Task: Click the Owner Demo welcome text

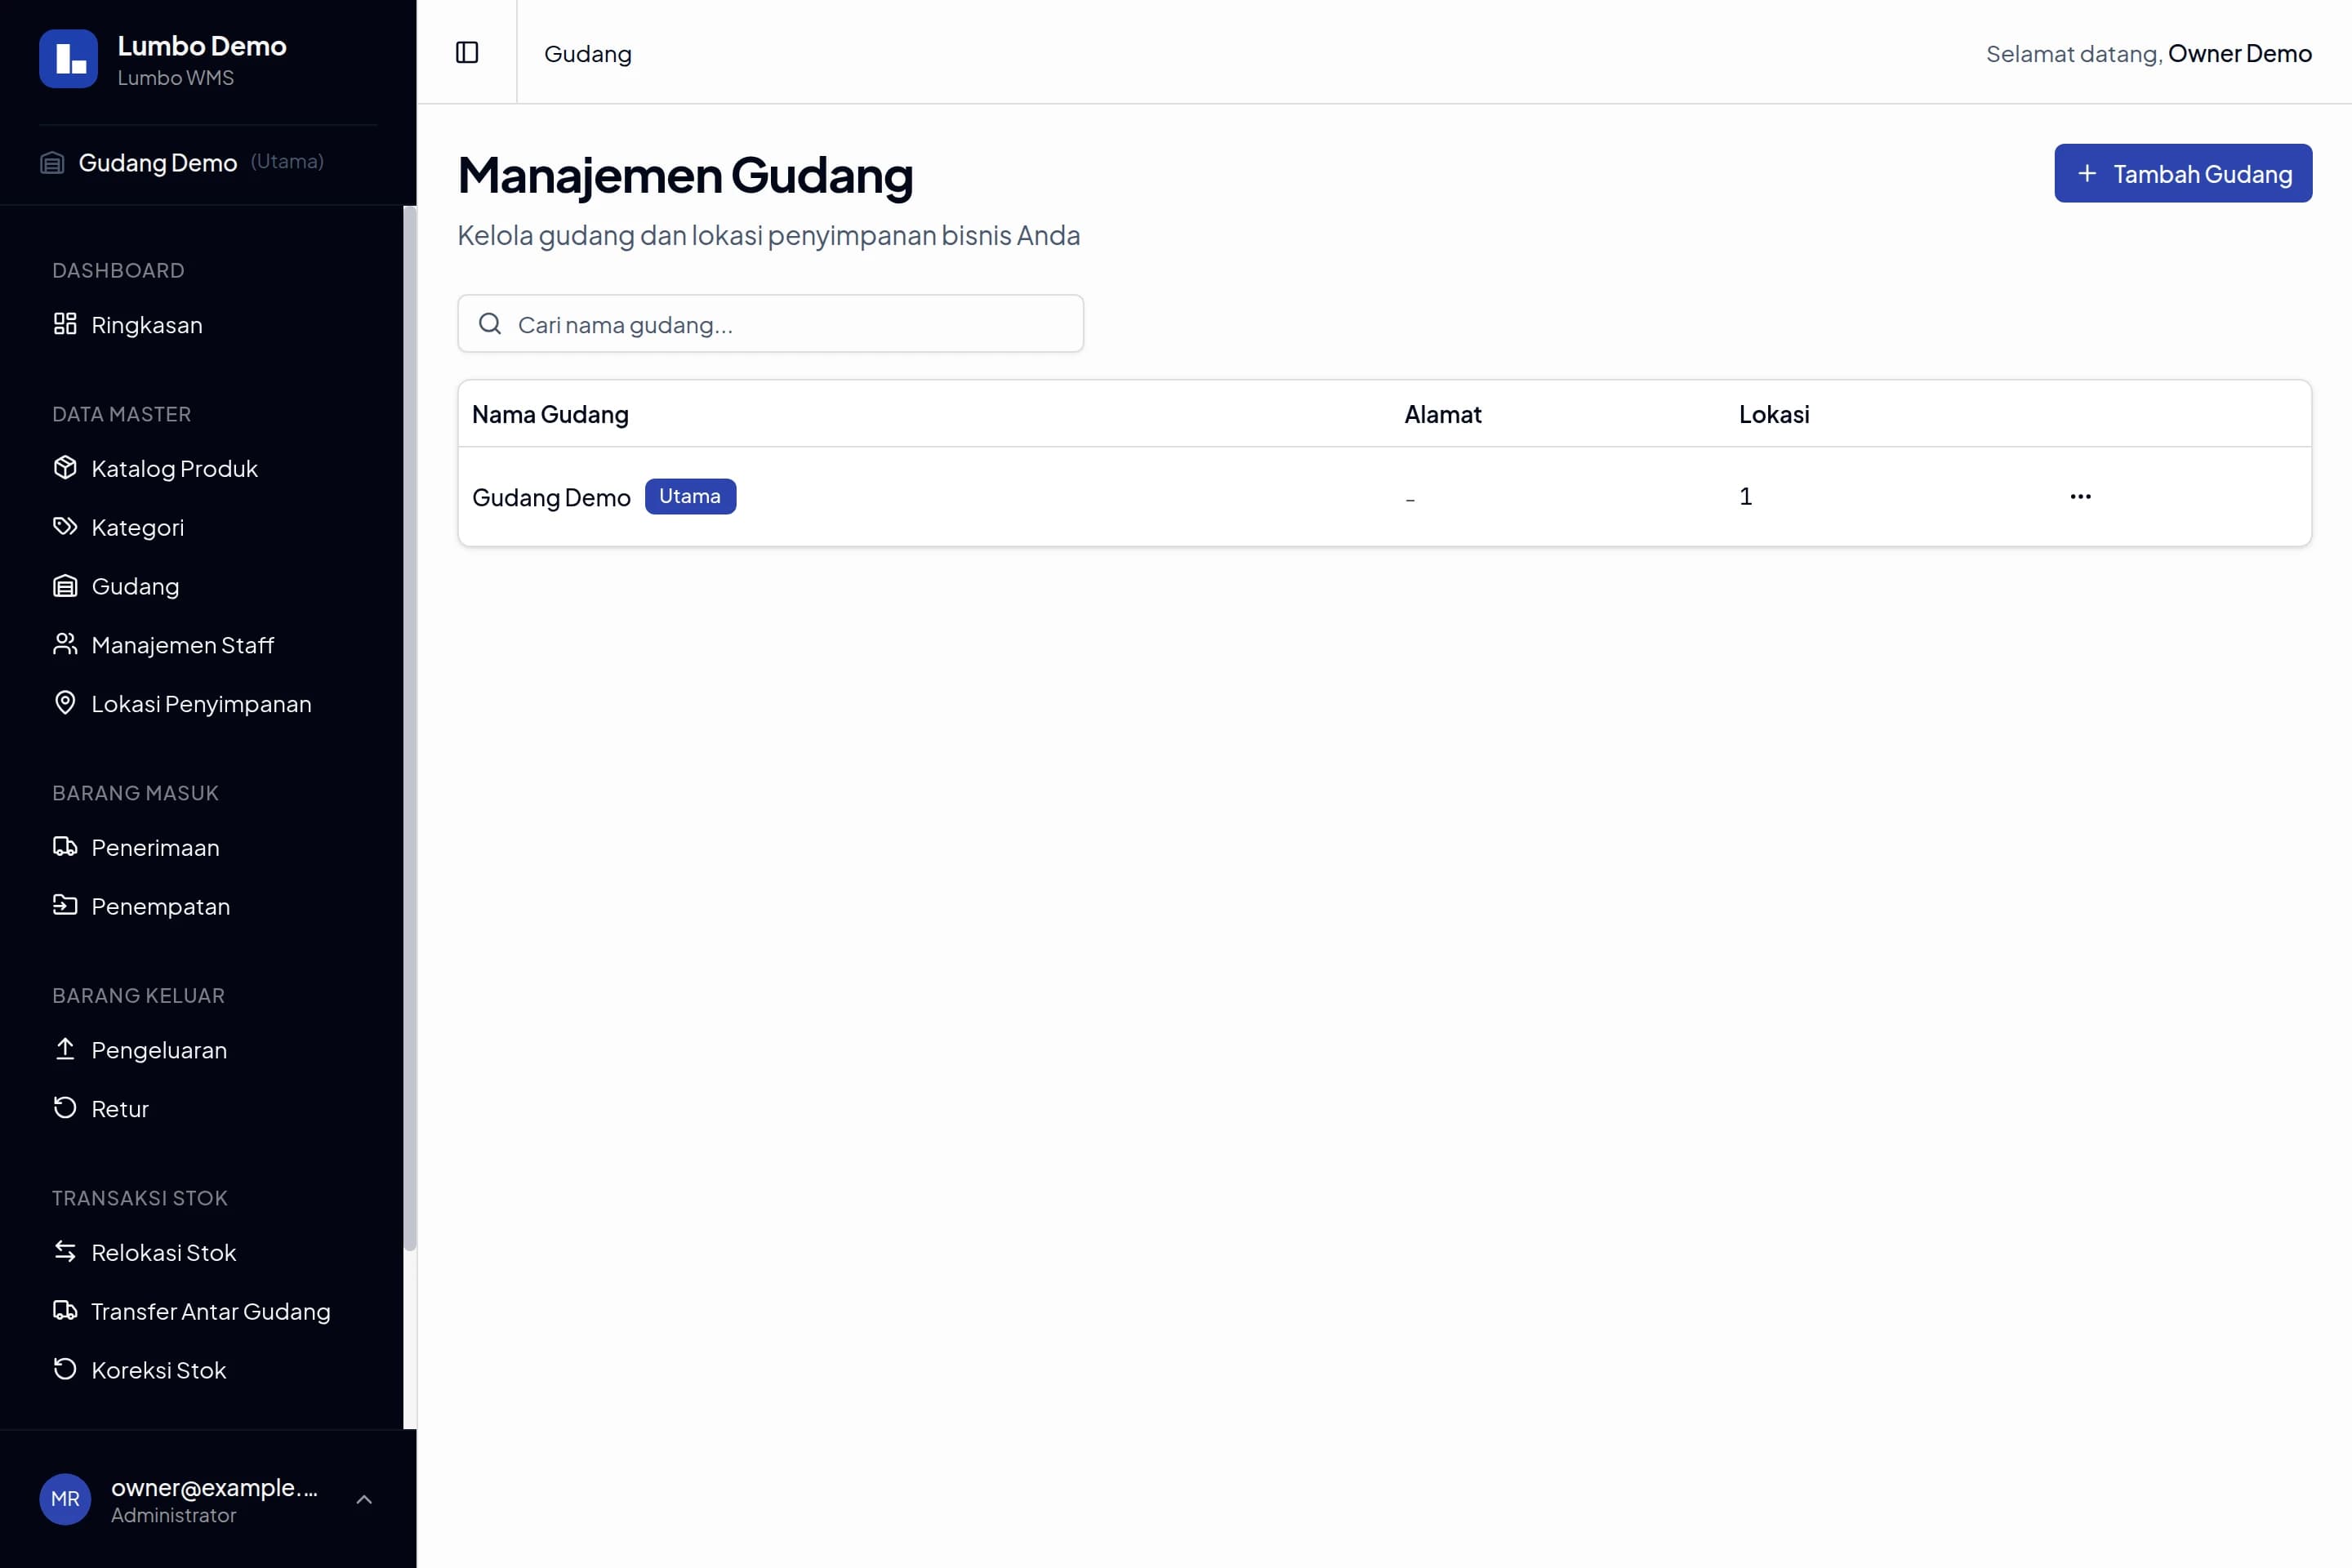Action: [x=2240, y=53]
